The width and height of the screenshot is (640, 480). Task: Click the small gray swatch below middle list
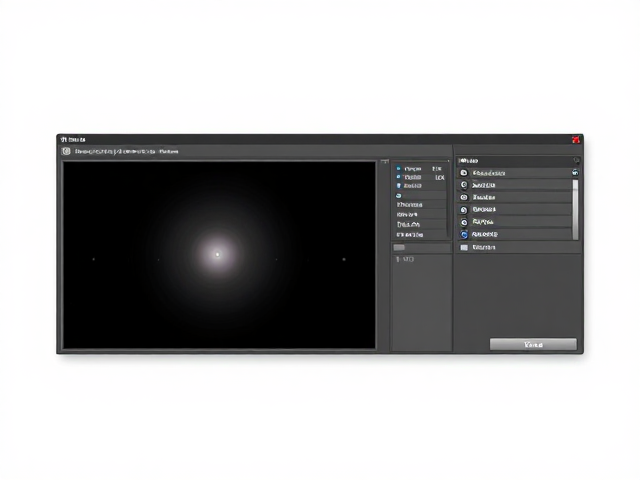(x=399, y=247)
